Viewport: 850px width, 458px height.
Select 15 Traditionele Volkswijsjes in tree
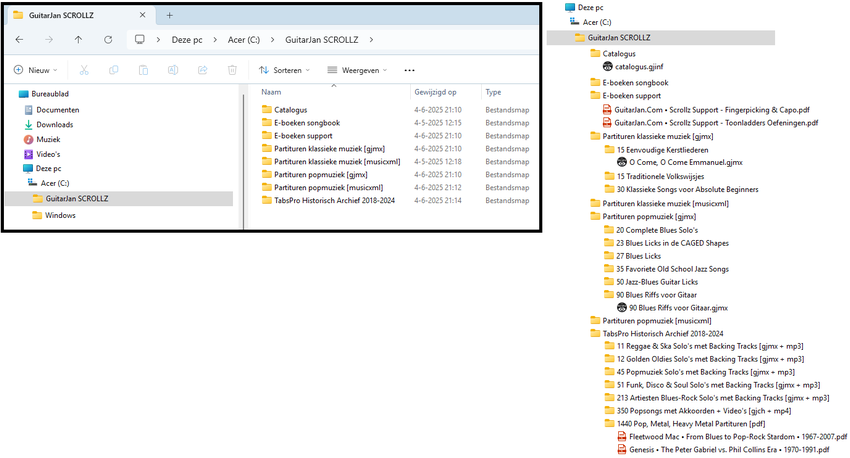pyautogui.click(x=654, y=176)
